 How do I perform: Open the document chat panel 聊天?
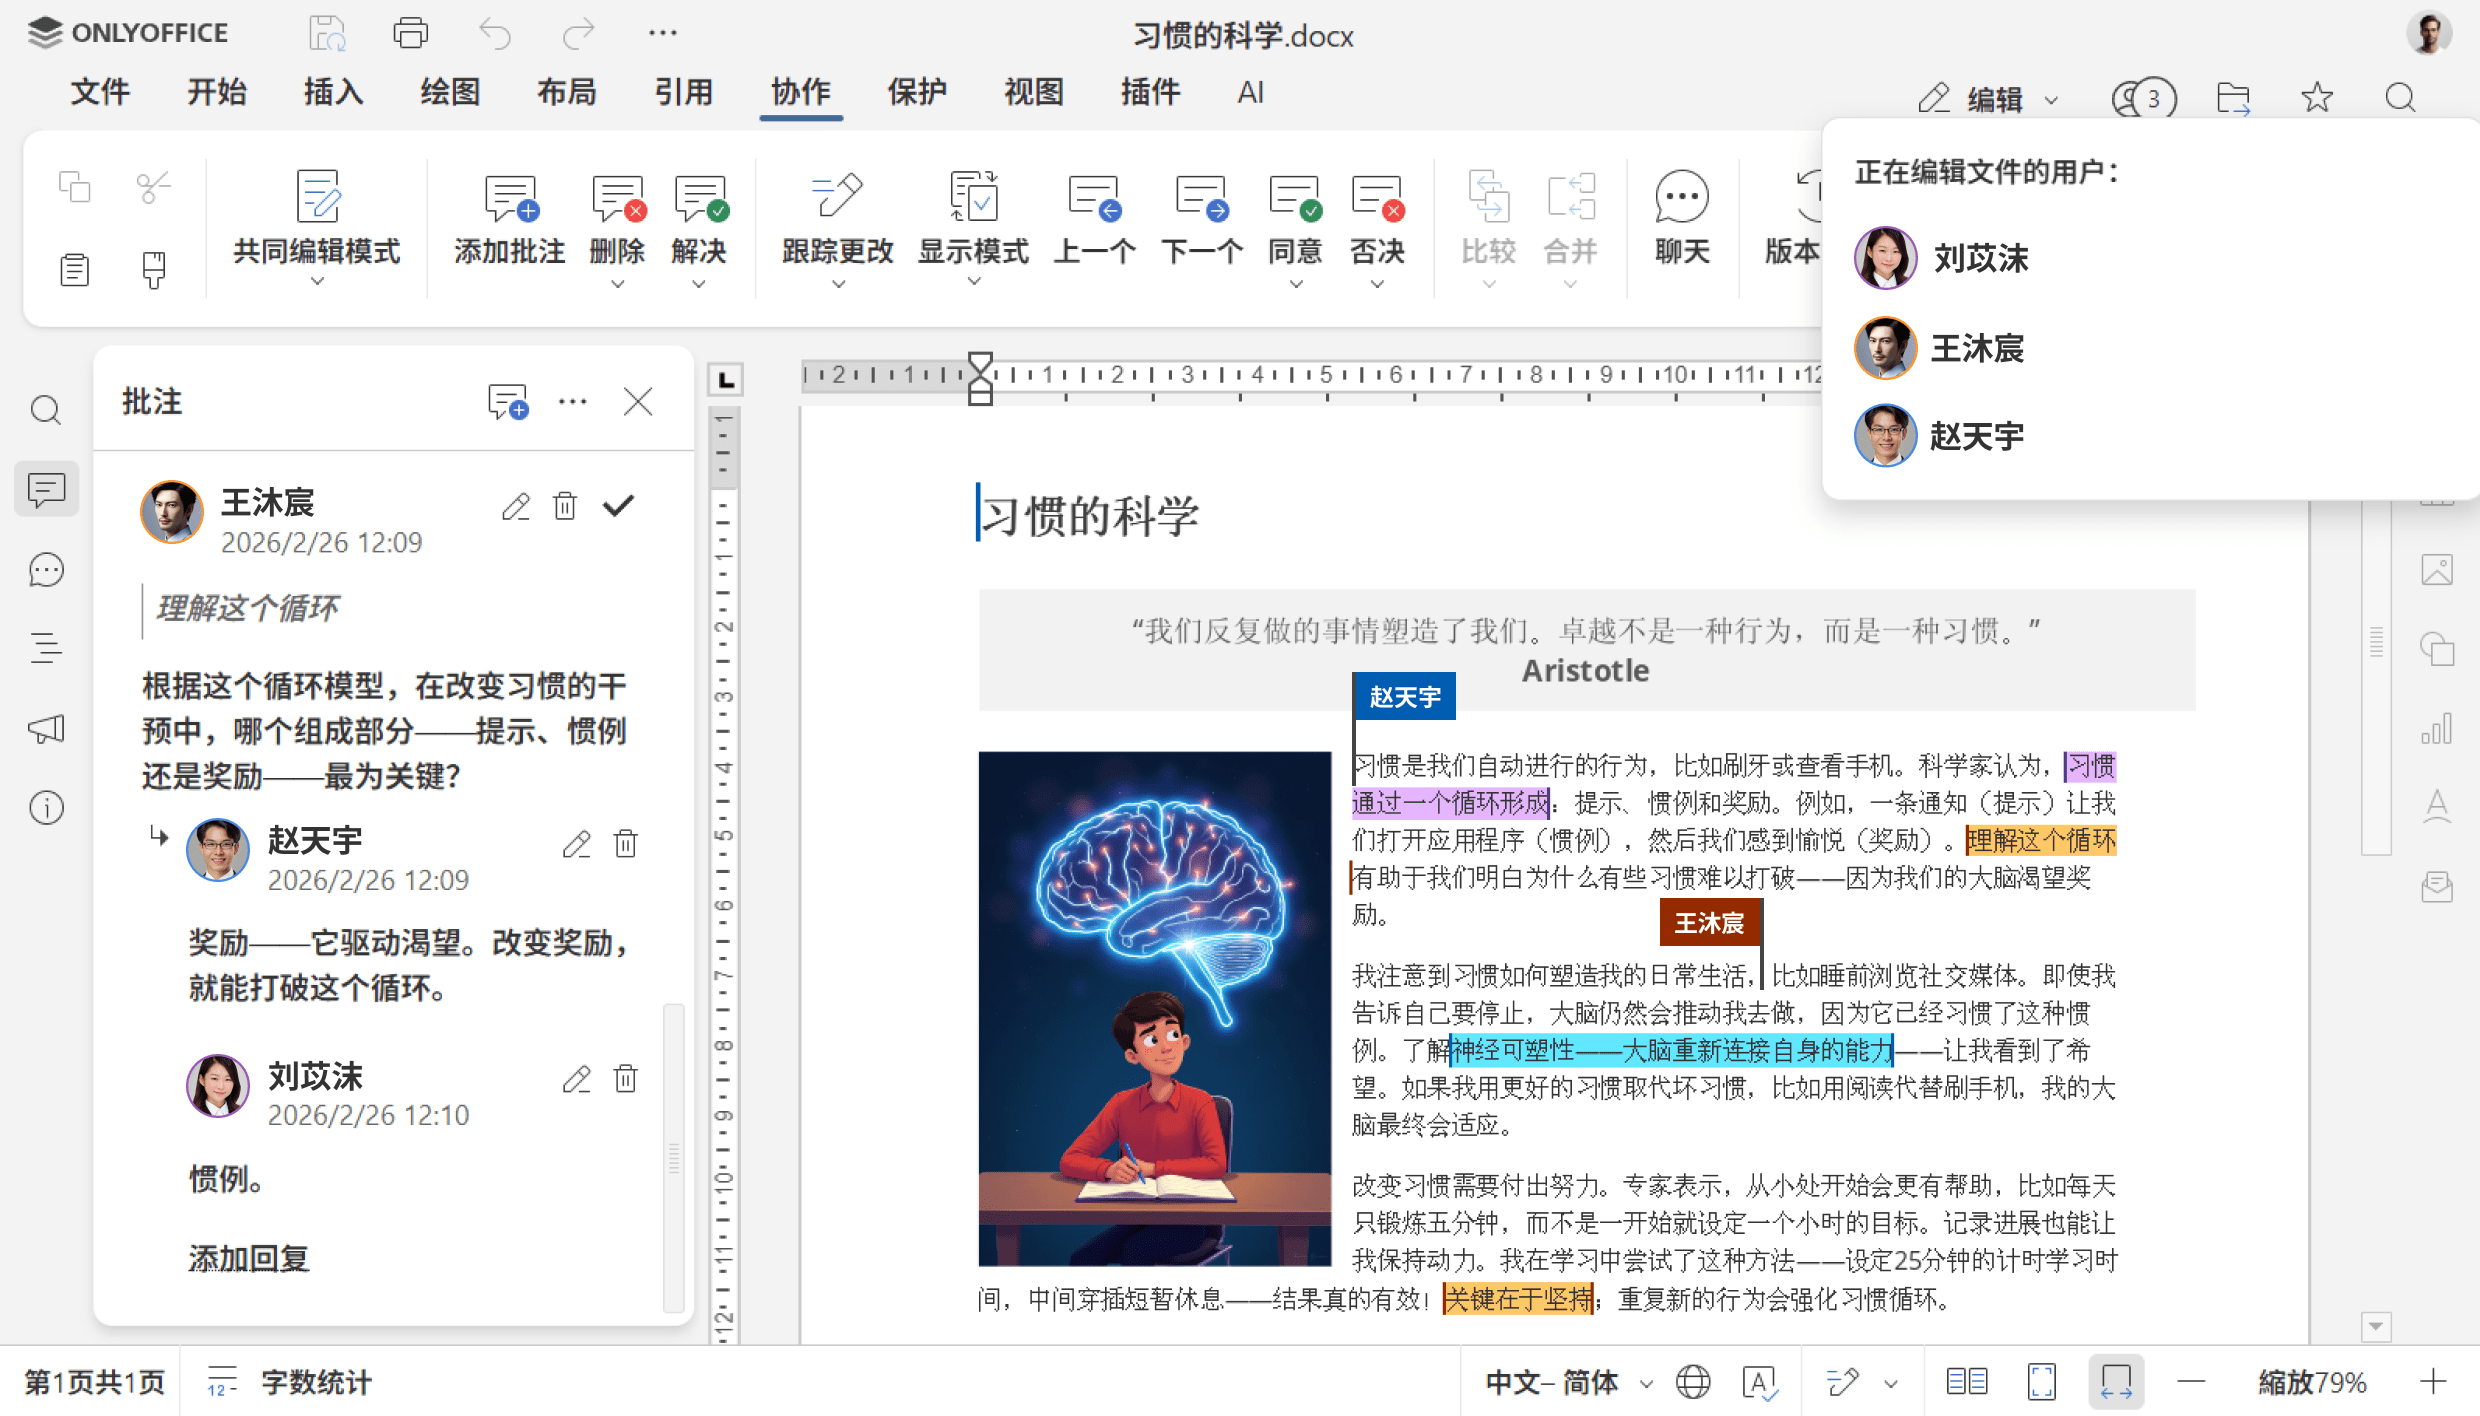click(x=1680, y=222)
